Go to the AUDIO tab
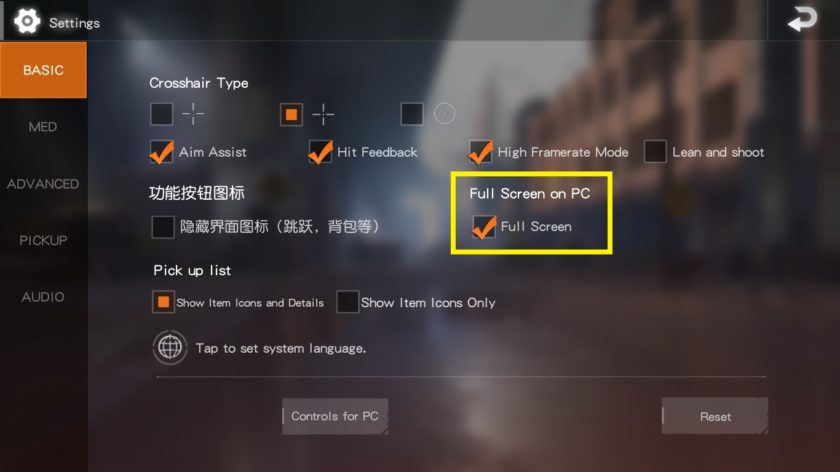 pos(43,297)
